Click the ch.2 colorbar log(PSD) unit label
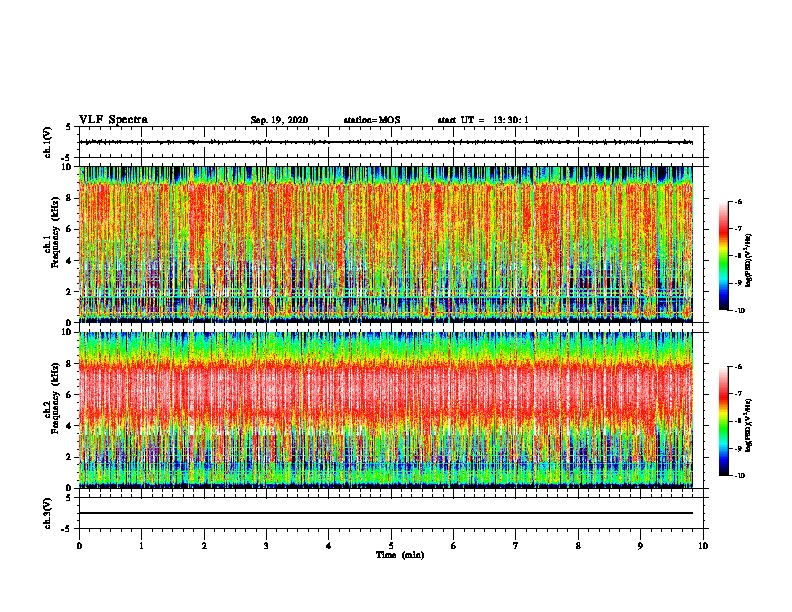The height and width of the screenshot is (612, 792). pos(749,425)
